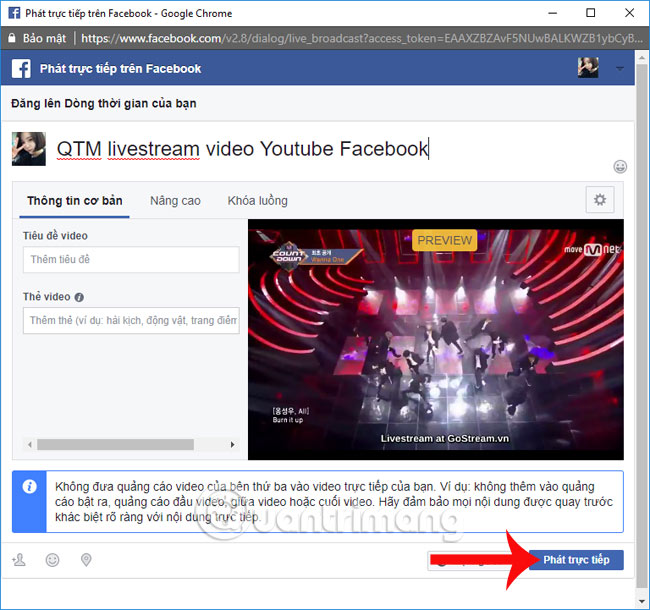This screenshot has height=610, width=650.
Task: Open the 'Khóa luồng' tab
Action: [257, 201]
